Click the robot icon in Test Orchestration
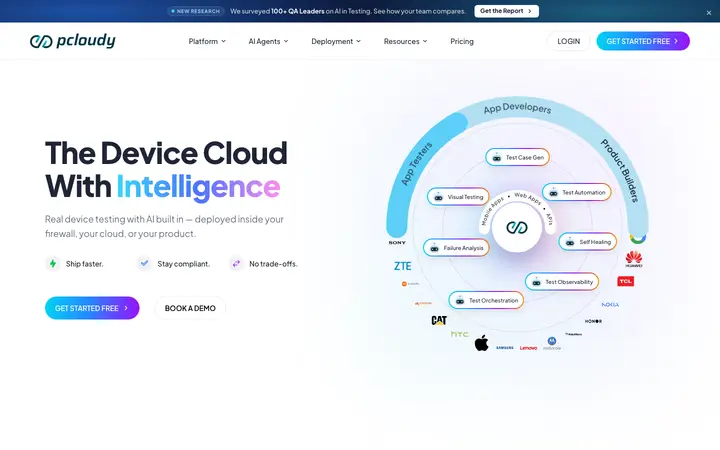The image size is (720, 450). (460, 301)
